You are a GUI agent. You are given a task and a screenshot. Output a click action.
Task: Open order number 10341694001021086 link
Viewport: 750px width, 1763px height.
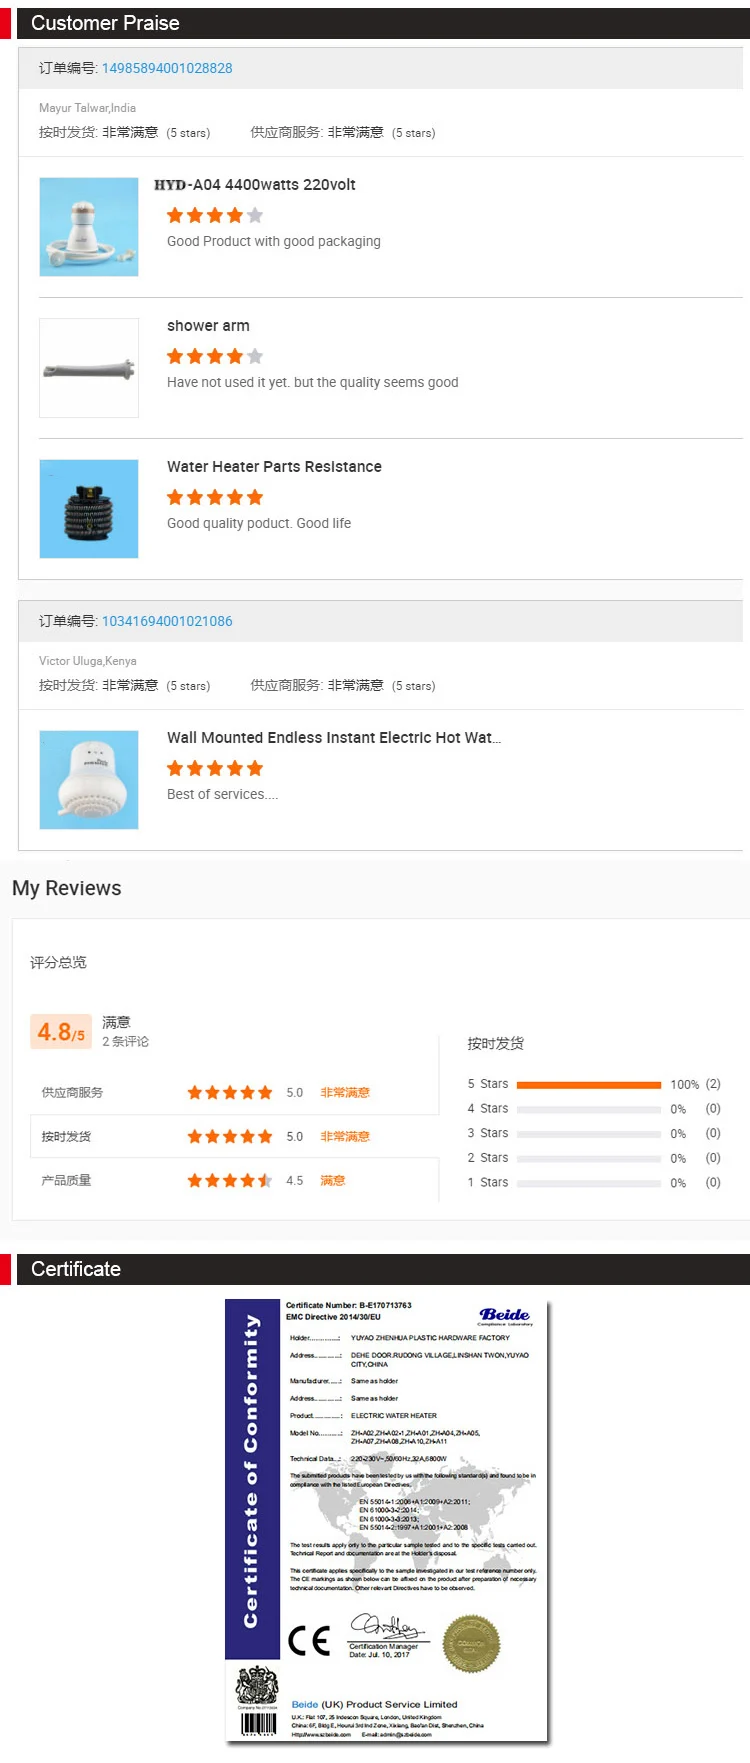[167, 621]
